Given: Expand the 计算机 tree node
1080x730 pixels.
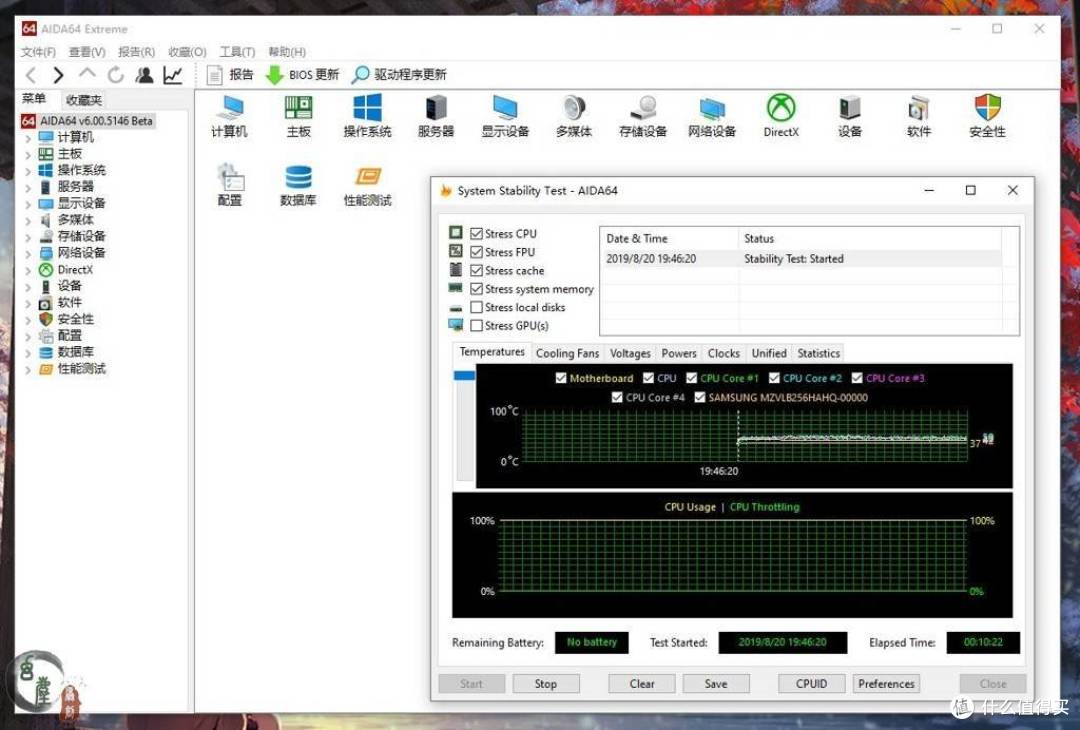Looking at the screenshot, I should (x=28, y=138).
